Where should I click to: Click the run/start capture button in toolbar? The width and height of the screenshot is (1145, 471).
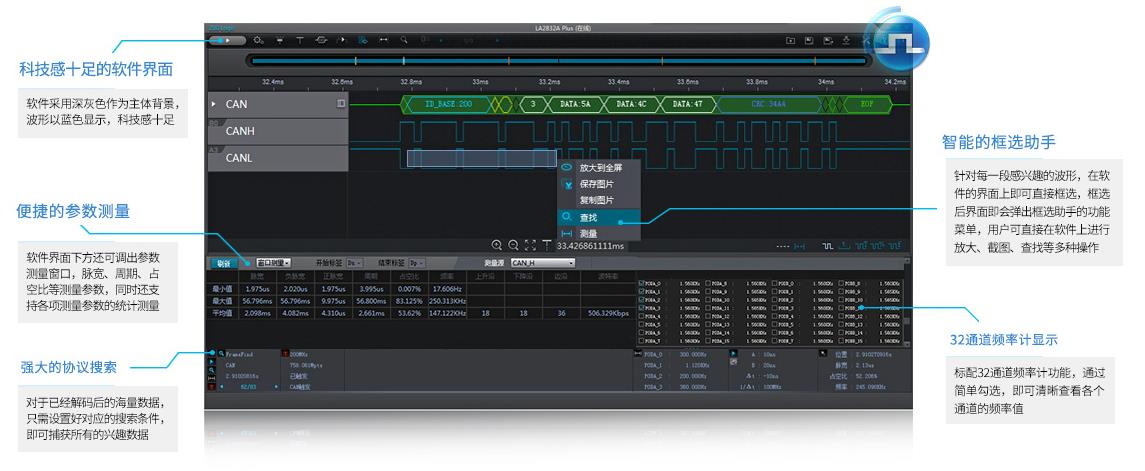pos(228,40)
